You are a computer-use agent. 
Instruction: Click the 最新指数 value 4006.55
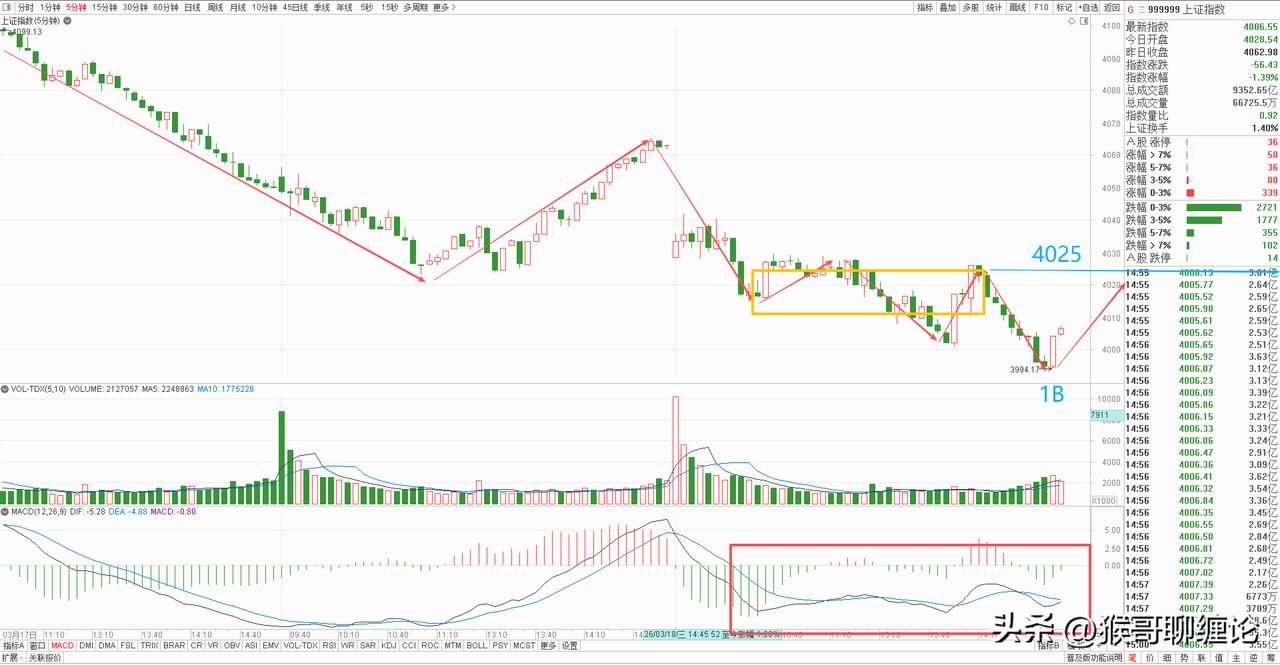pyautogui.click(x=1260, y=27)
